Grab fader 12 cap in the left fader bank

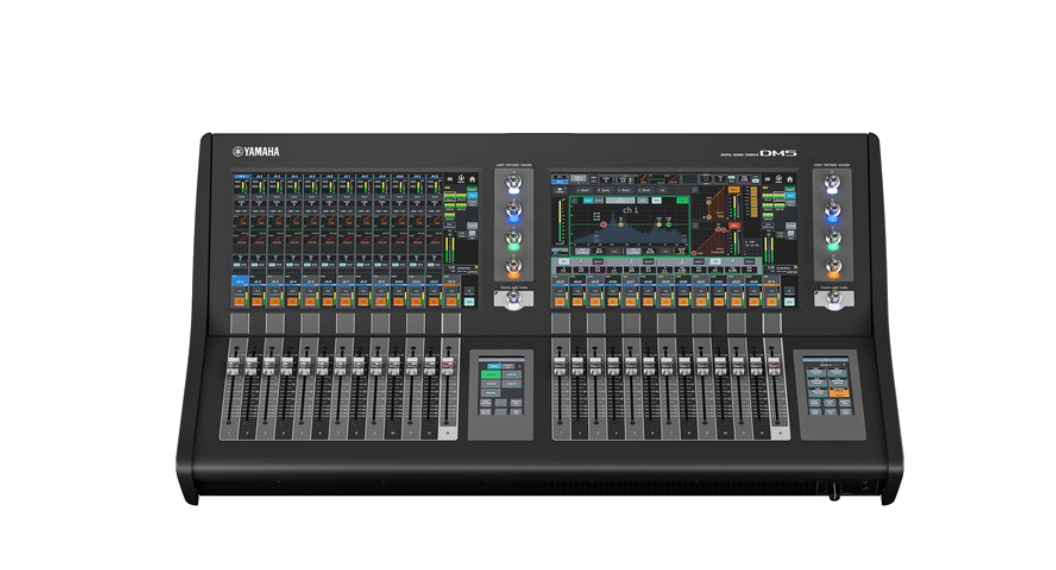click(430, 366)
